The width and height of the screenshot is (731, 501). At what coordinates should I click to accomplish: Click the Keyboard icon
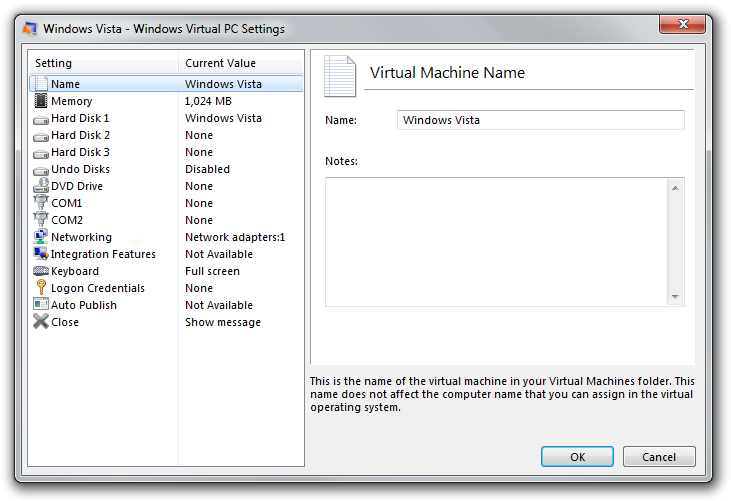coord(41,271)
